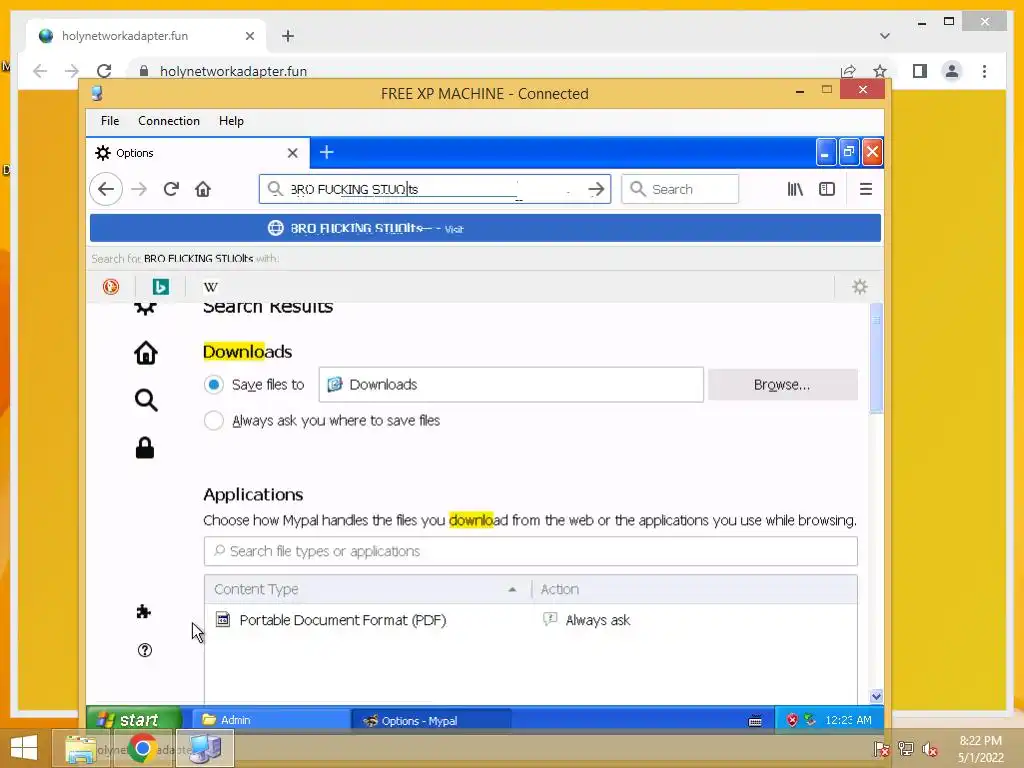The height and width of the screenshot is (768, 1024).
Task: Open search settings gear in suggestions
Action: click(x=859, y=287)
